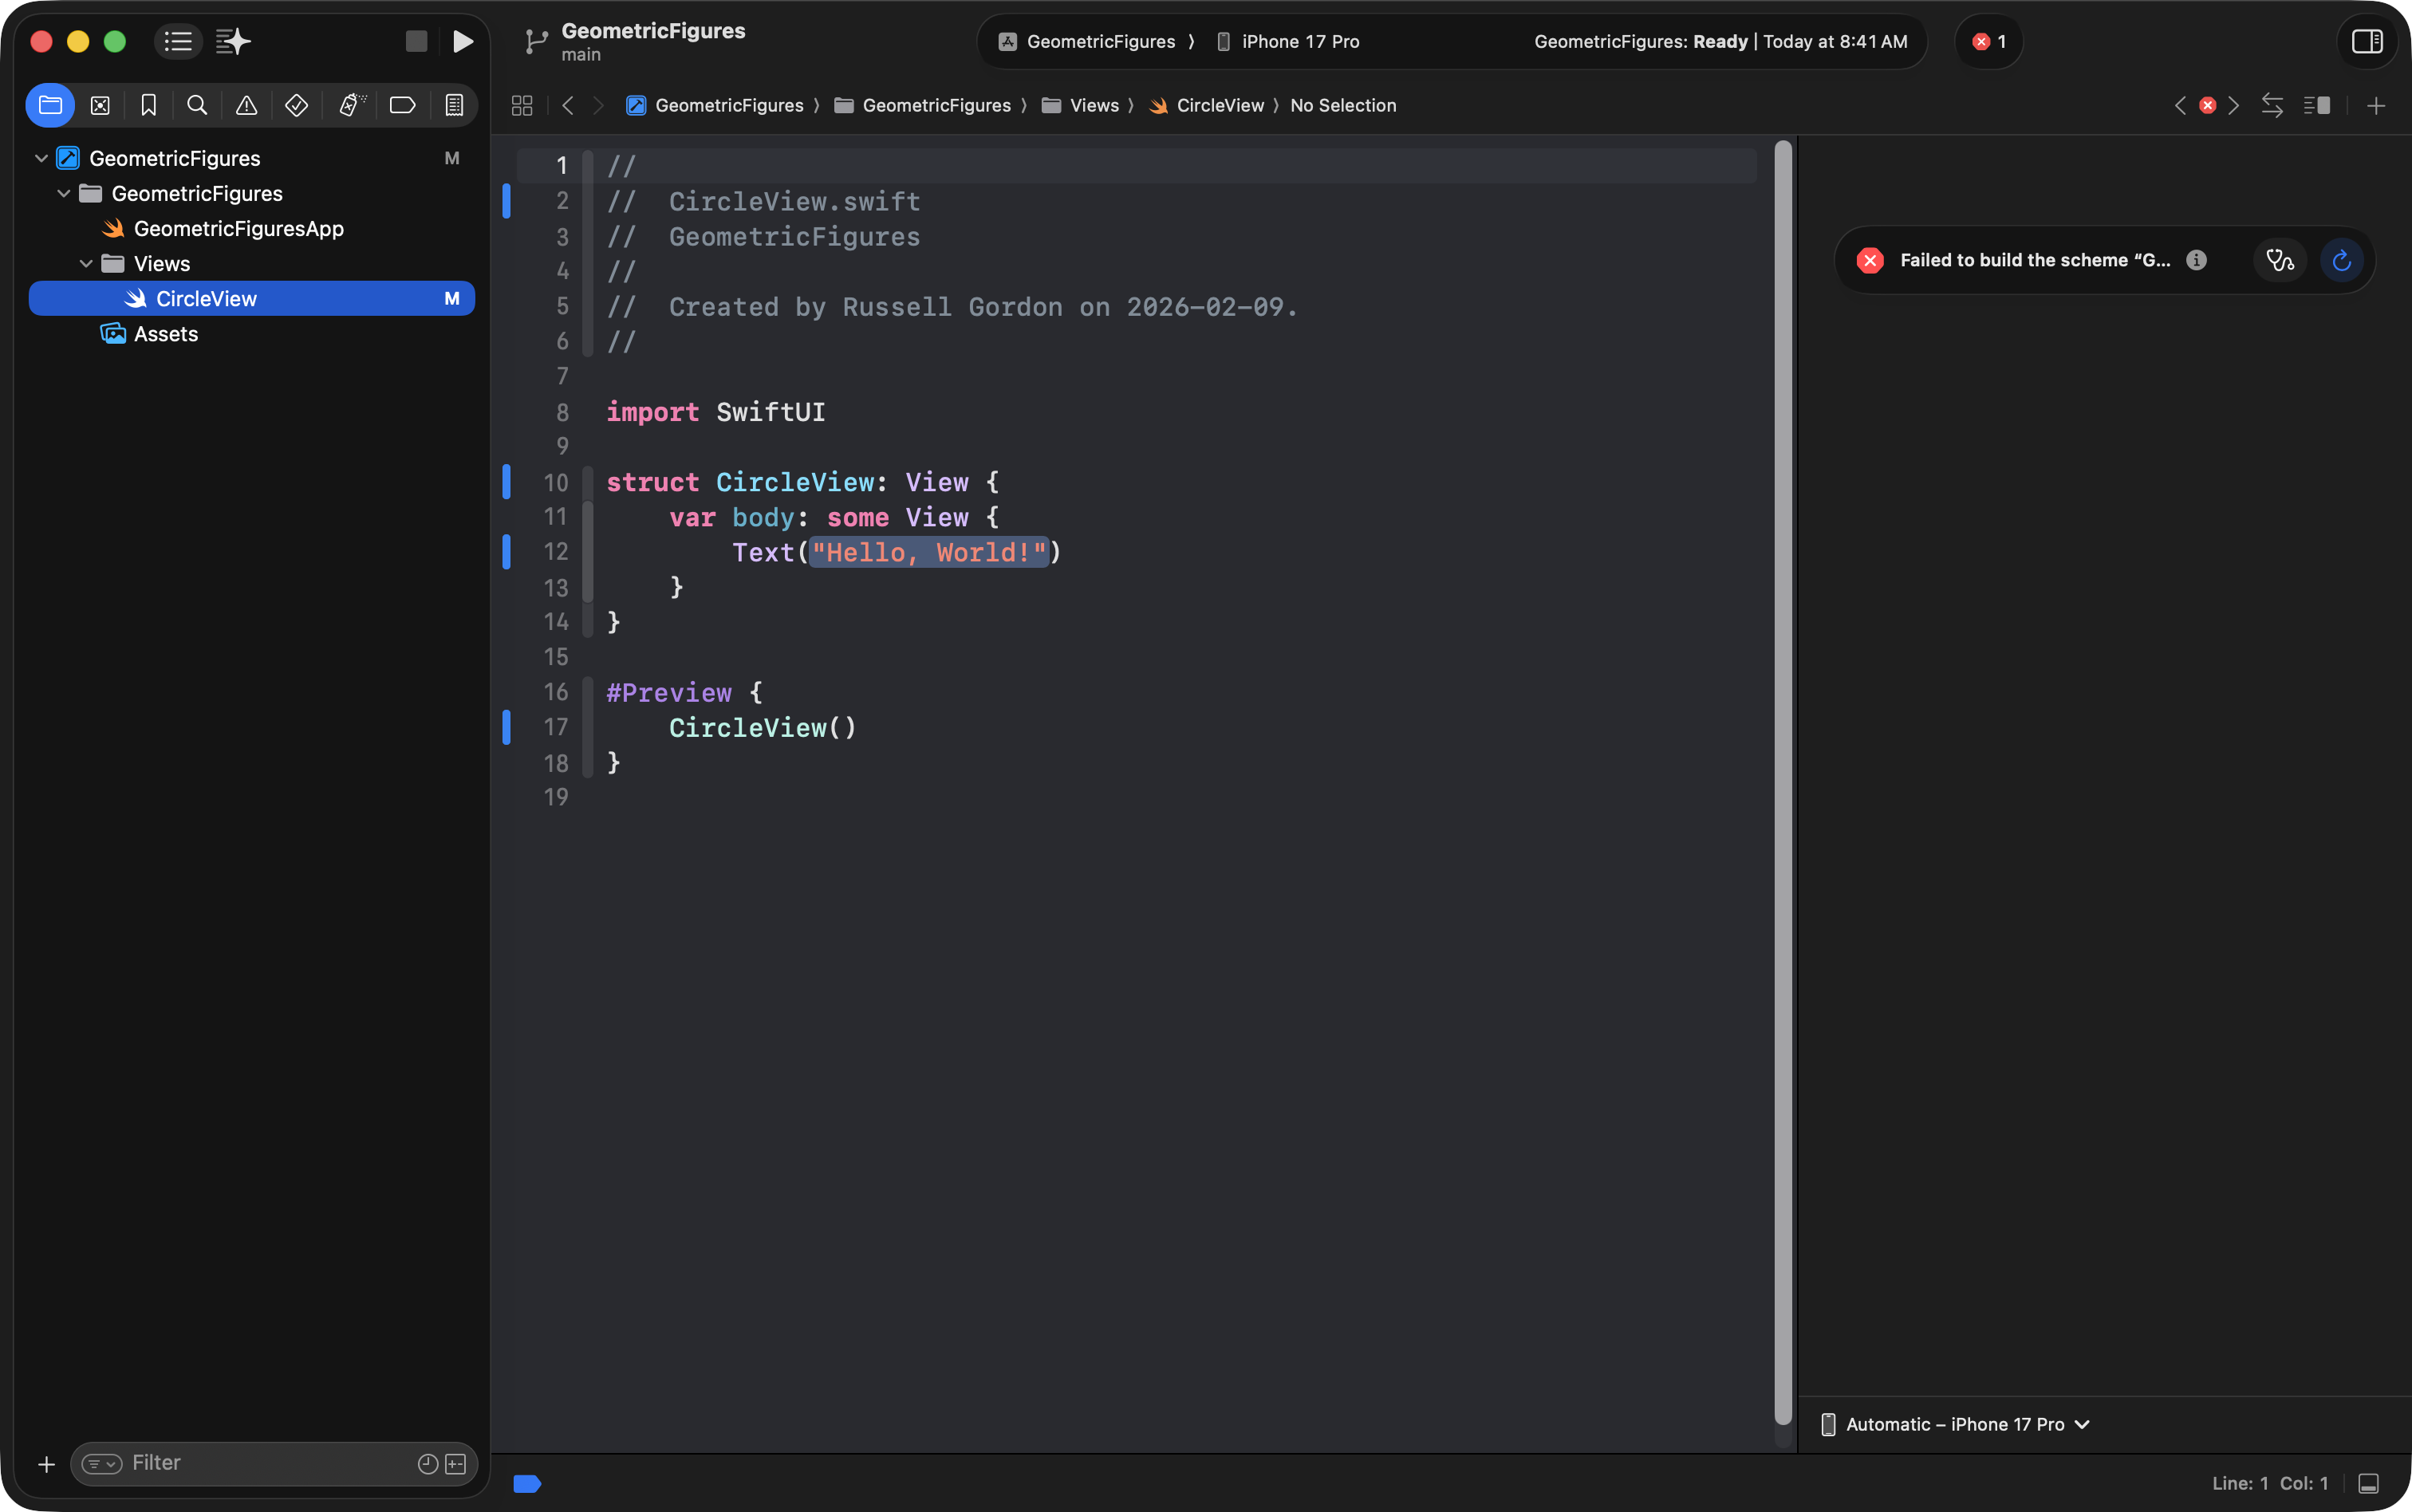2412x1512 pixels.
Task: Collapse the GeometricFigures project root
Action: click(x=41, y=158)
